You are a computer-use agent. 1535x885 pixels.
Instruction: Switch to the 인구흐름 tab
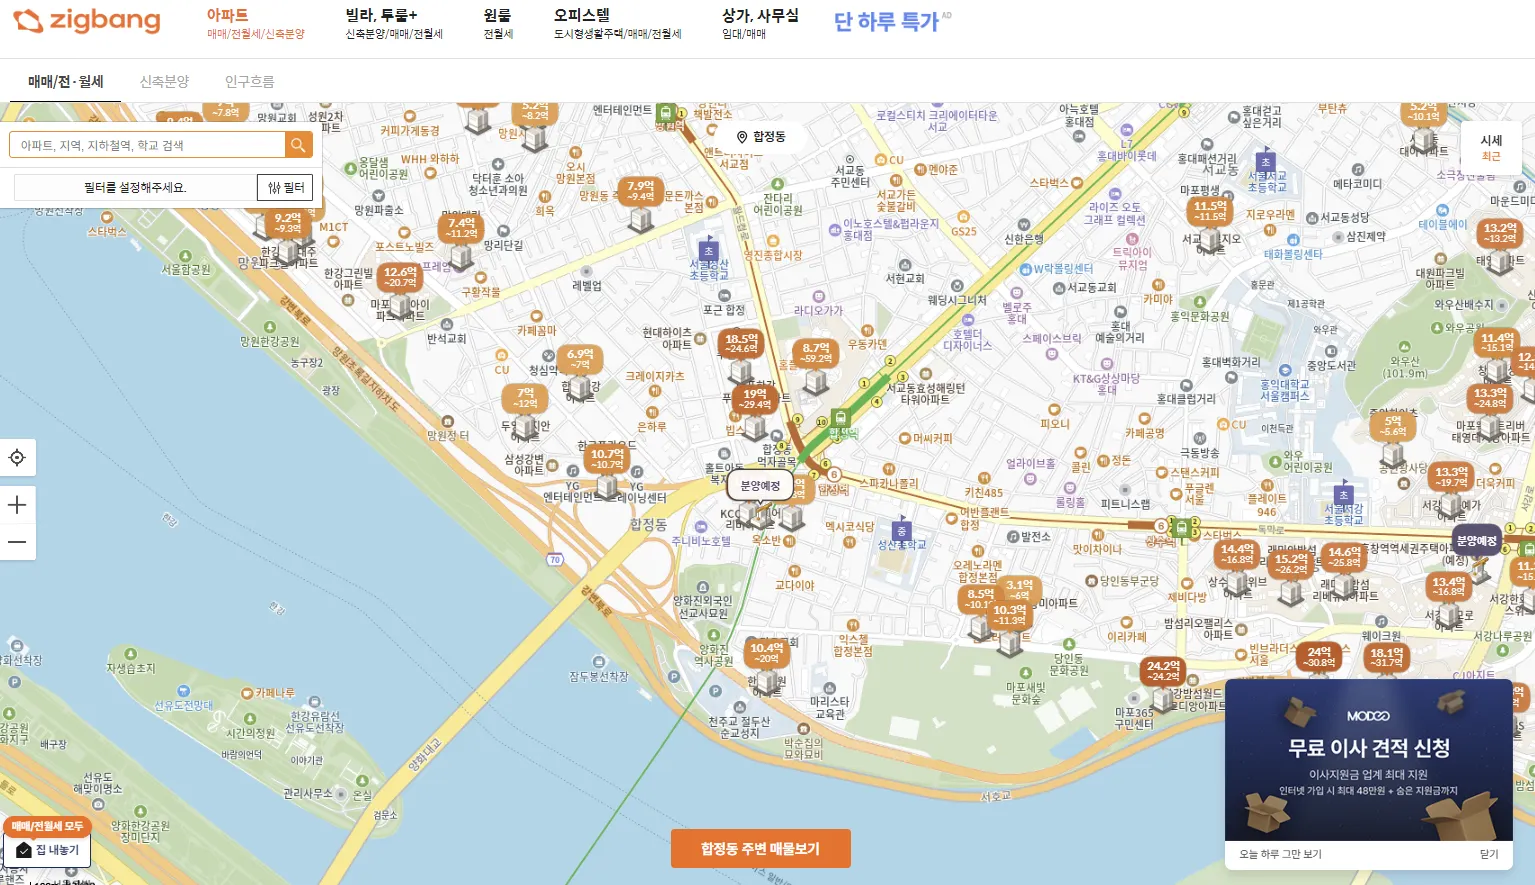pos(249,81)
